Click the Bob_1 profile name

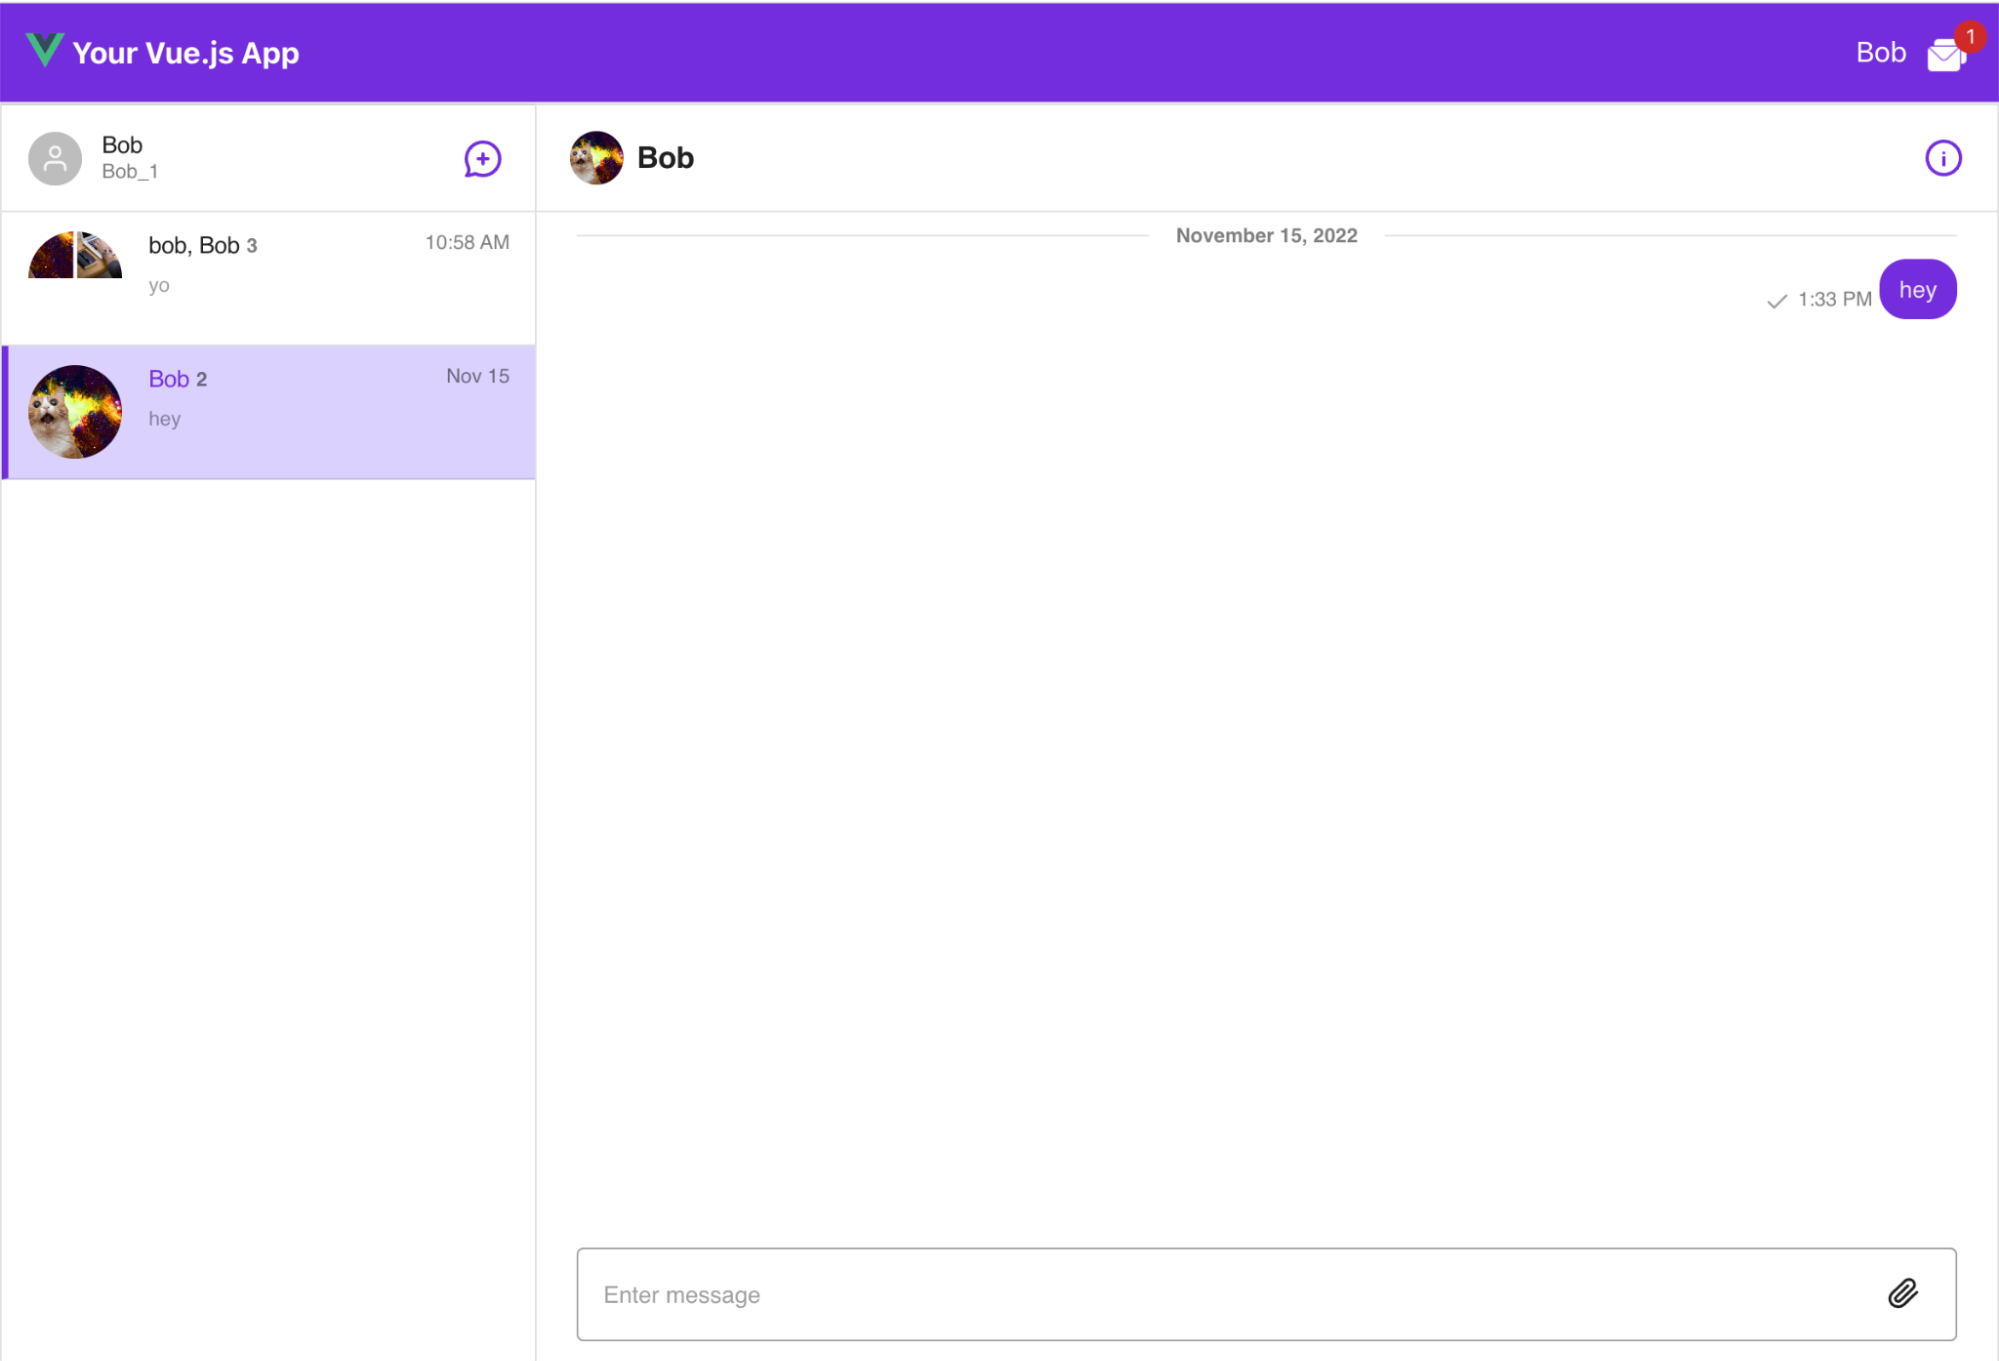click(130, 172)
